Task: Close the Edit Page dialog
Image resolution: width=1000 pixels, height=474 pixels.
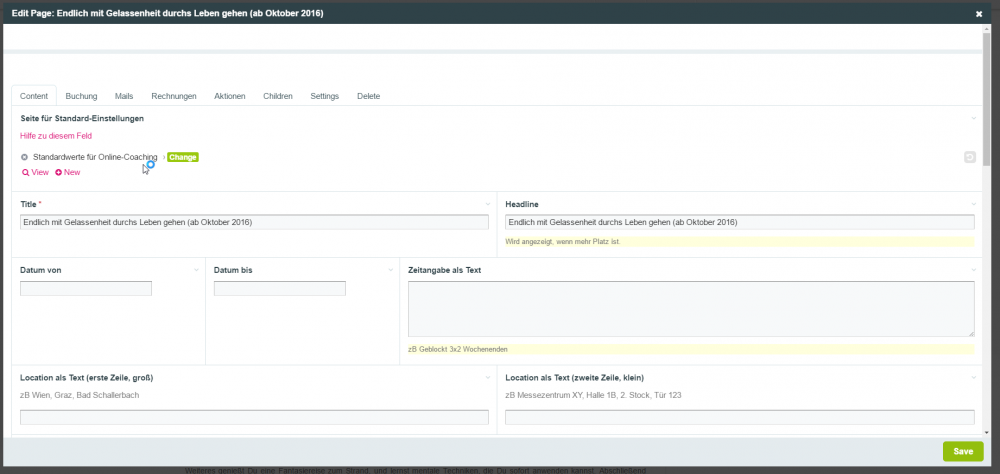Action: tap(978, 14)
